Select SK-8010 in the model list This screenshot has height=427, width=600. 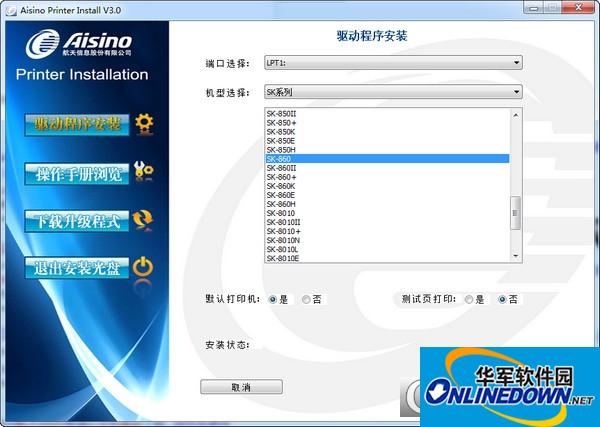point(387,213)
